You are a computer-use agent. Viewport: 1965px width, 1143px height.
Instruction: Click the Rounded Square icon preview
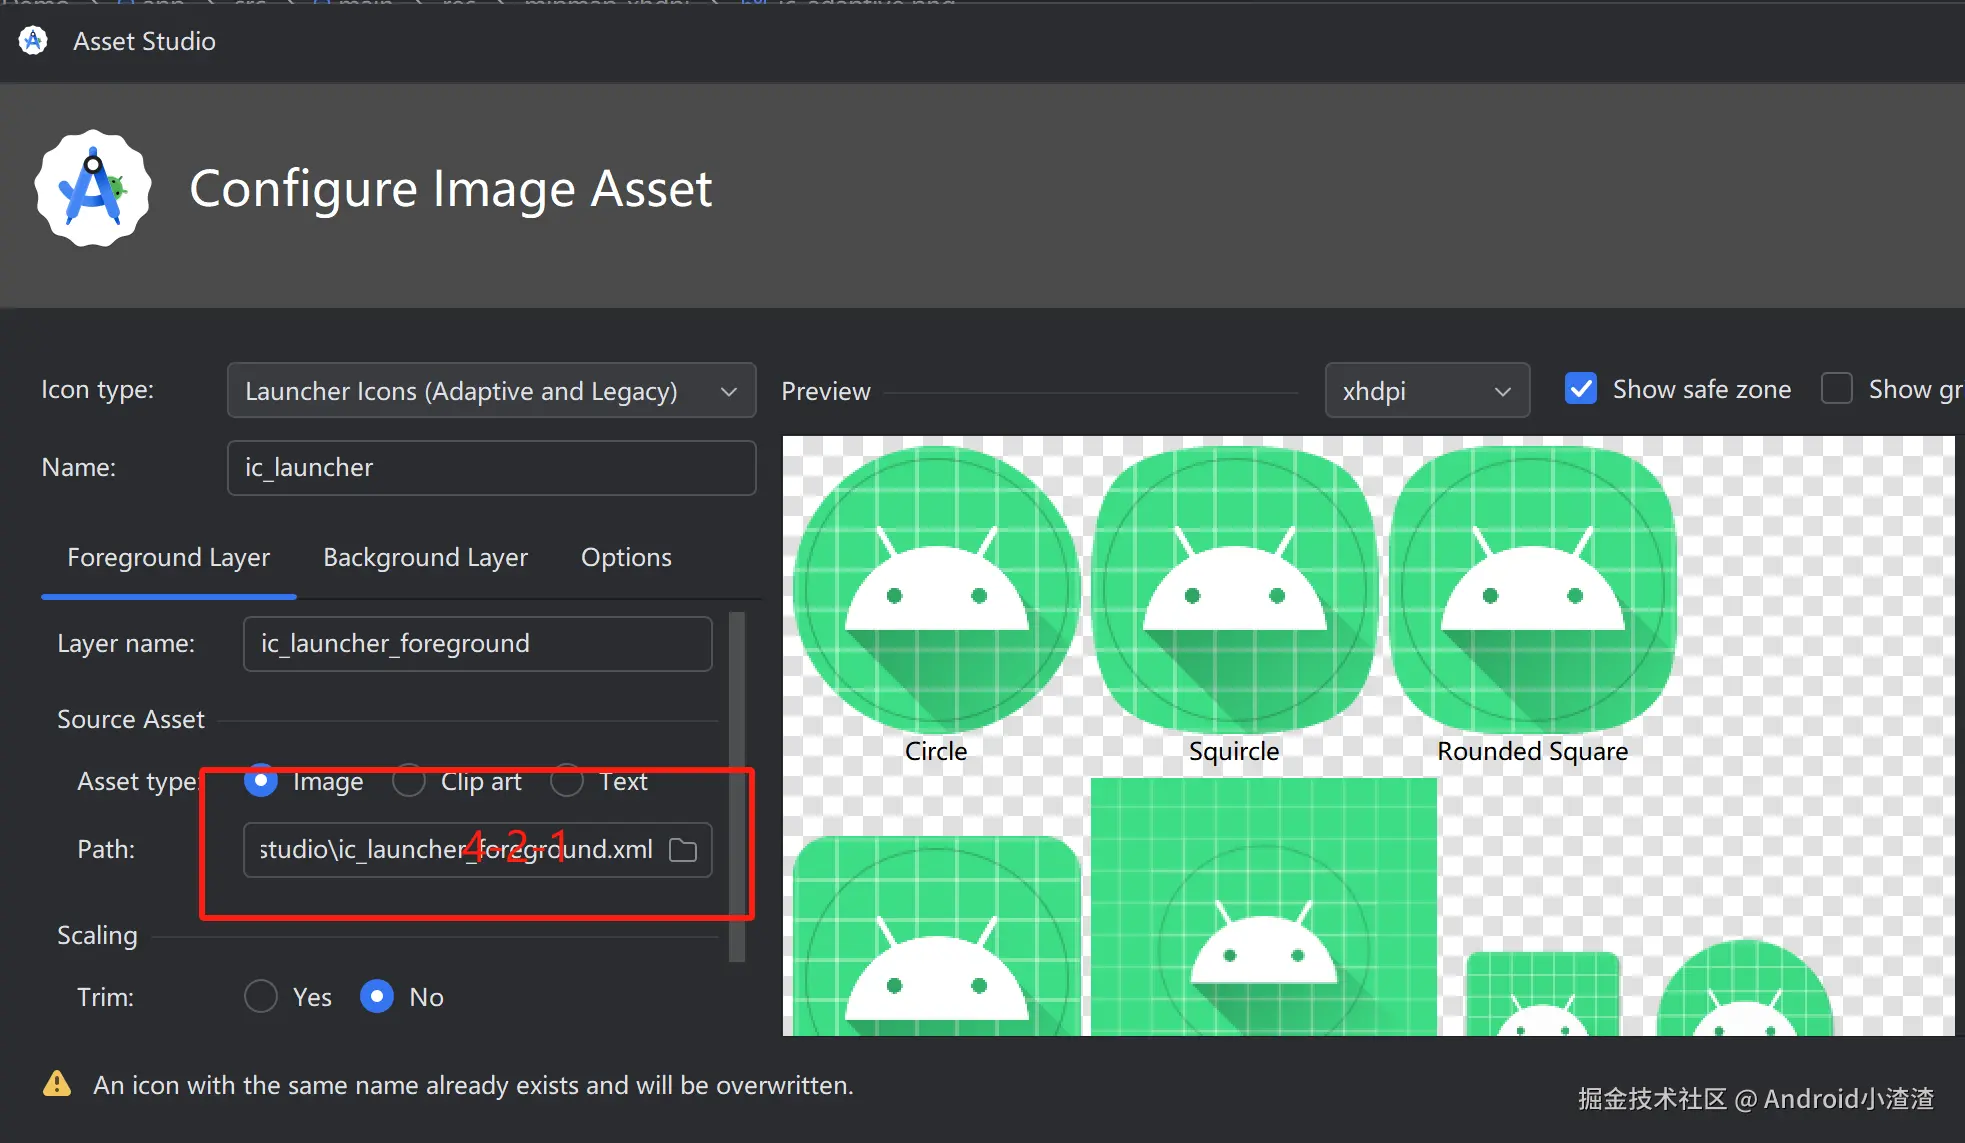pyautogui.click(x=1532, y=590)
